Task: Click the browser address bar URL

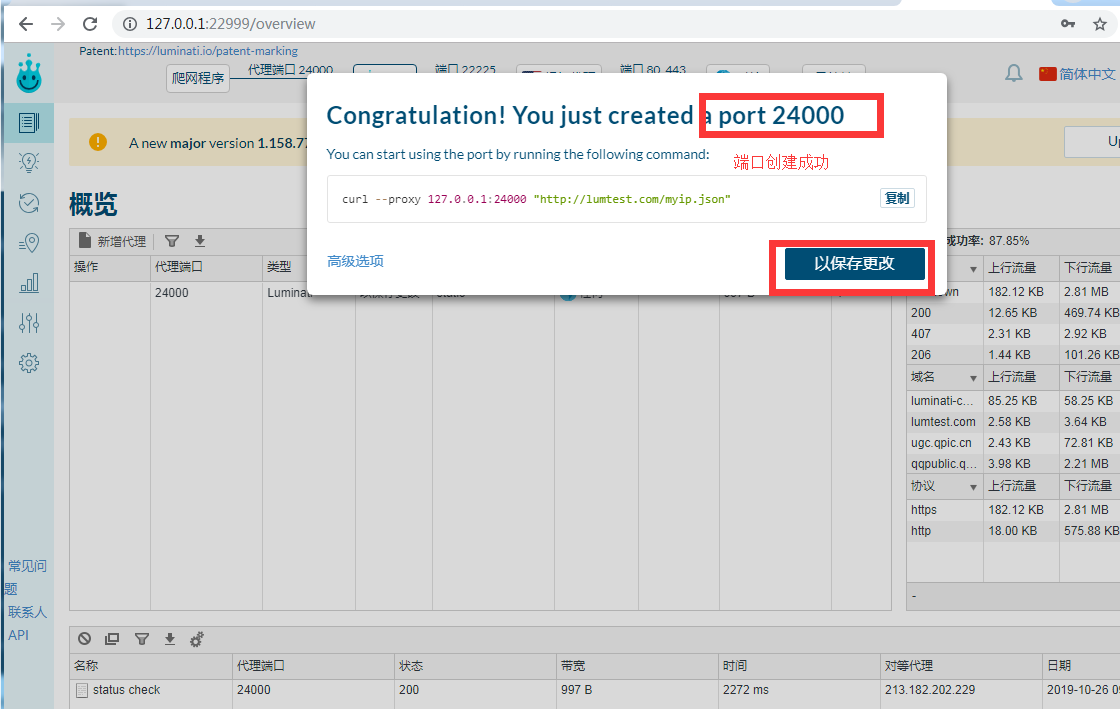Action: 231,24
